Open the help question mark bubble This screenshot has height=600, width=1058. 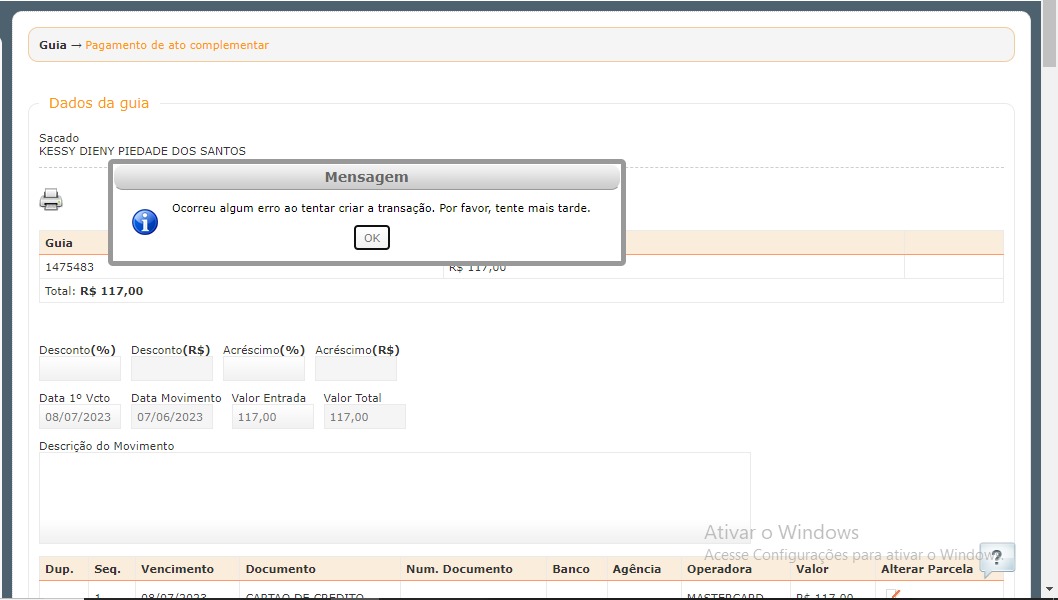[x=996, y=559]
